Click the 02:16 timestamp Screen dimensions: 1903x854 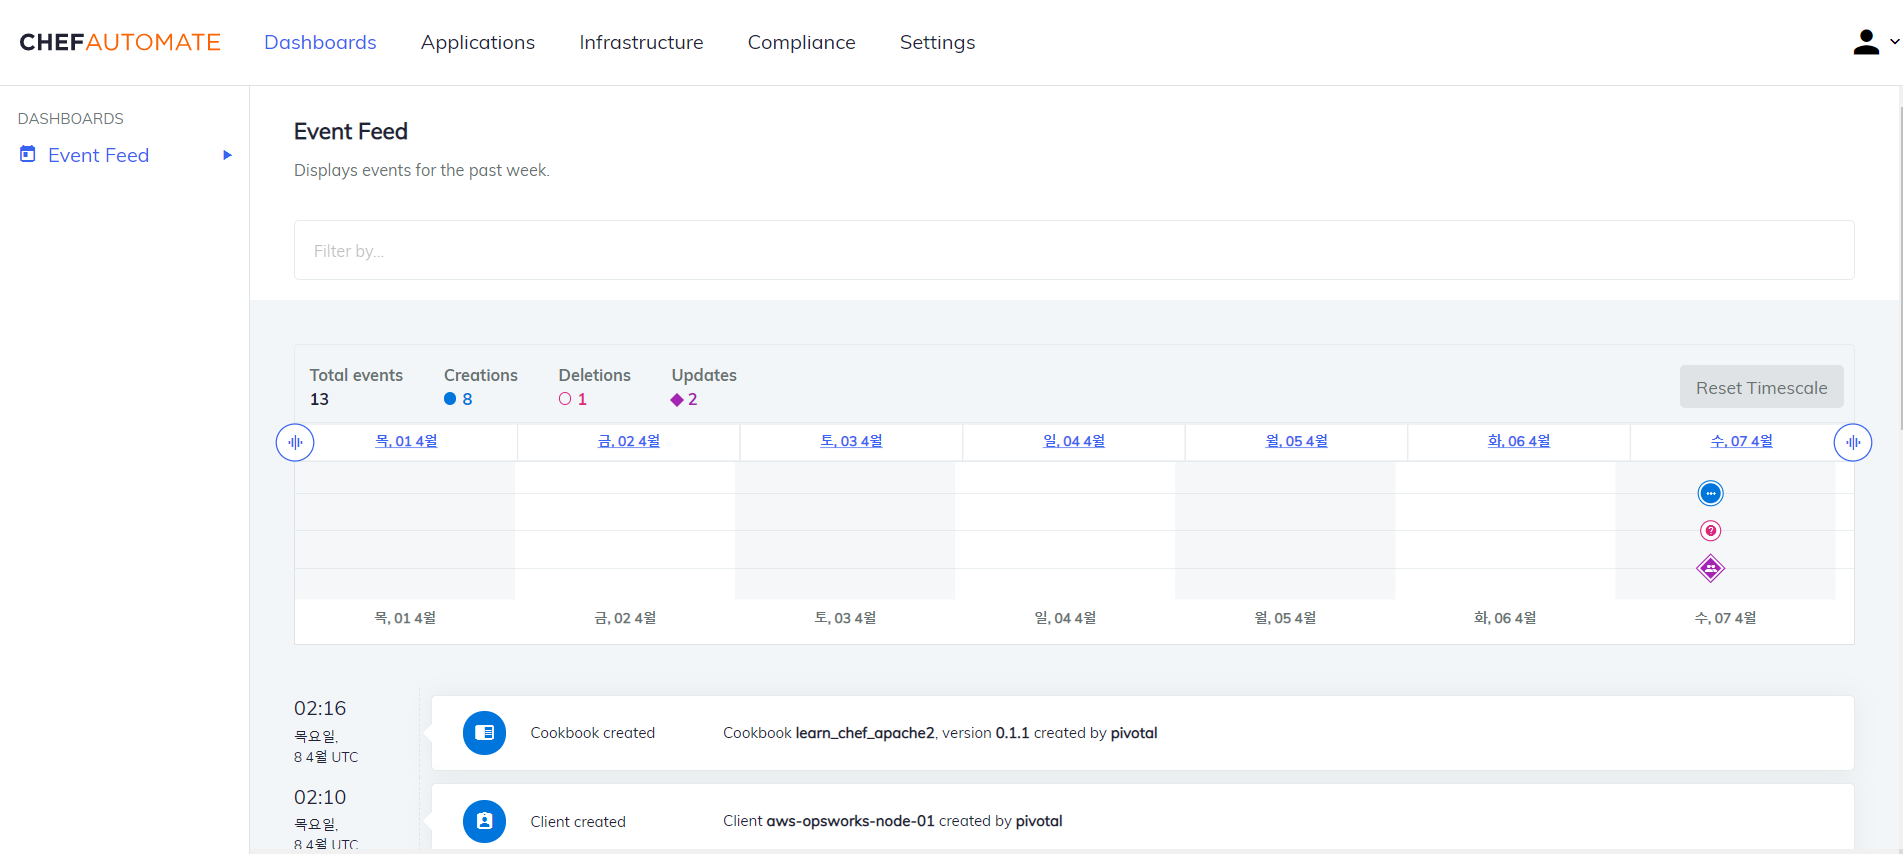tap(320, 708)
